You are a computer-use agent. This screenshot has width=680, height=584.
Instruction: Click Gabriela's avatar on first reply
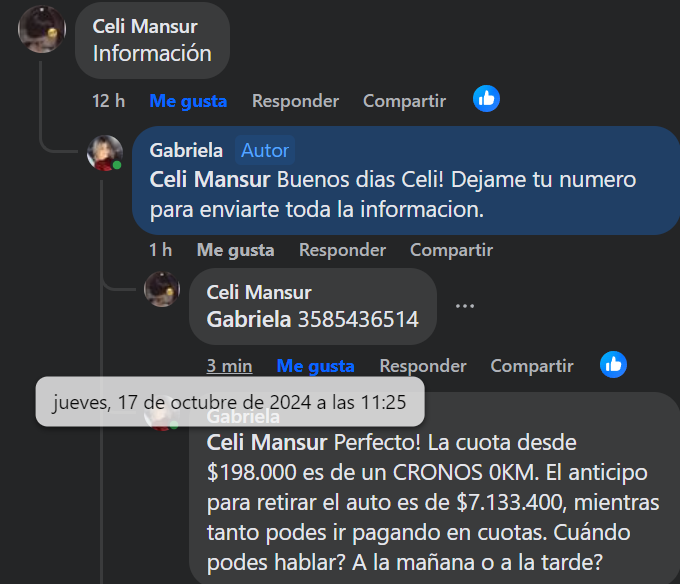pyautogui.click(x=105, y=153)
